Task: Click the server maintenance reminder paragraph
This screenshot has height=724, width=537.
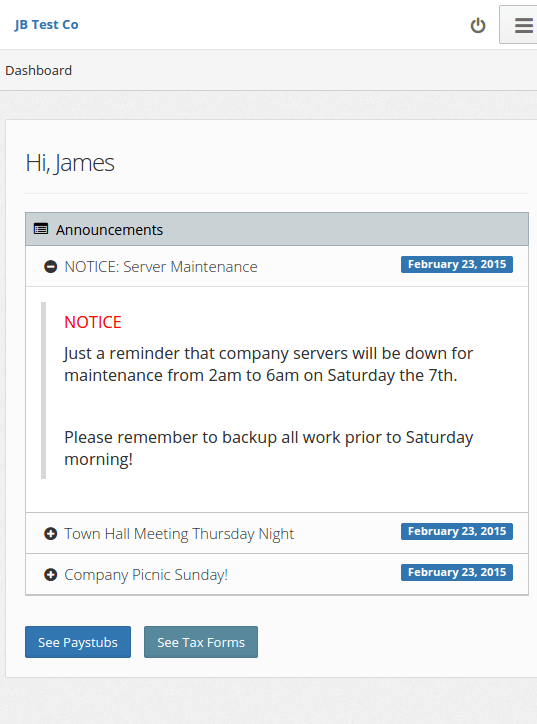Action: click(x=268, y=364)
